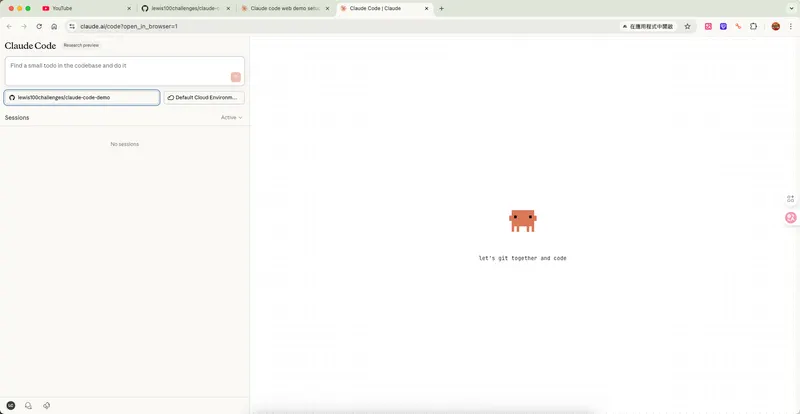Go back with the browser back arrow
800x414 pixels.
[x=9, y=27]
